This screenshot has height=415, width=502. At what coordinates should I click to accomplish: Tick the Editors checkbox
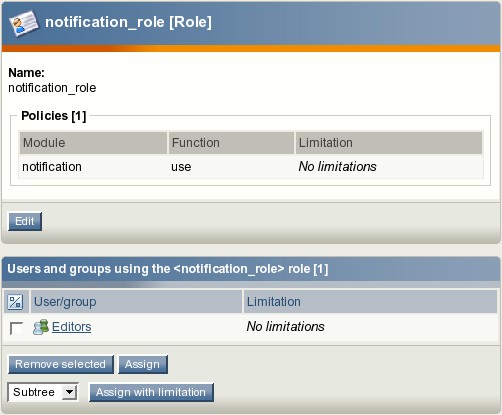pos(16,328)
